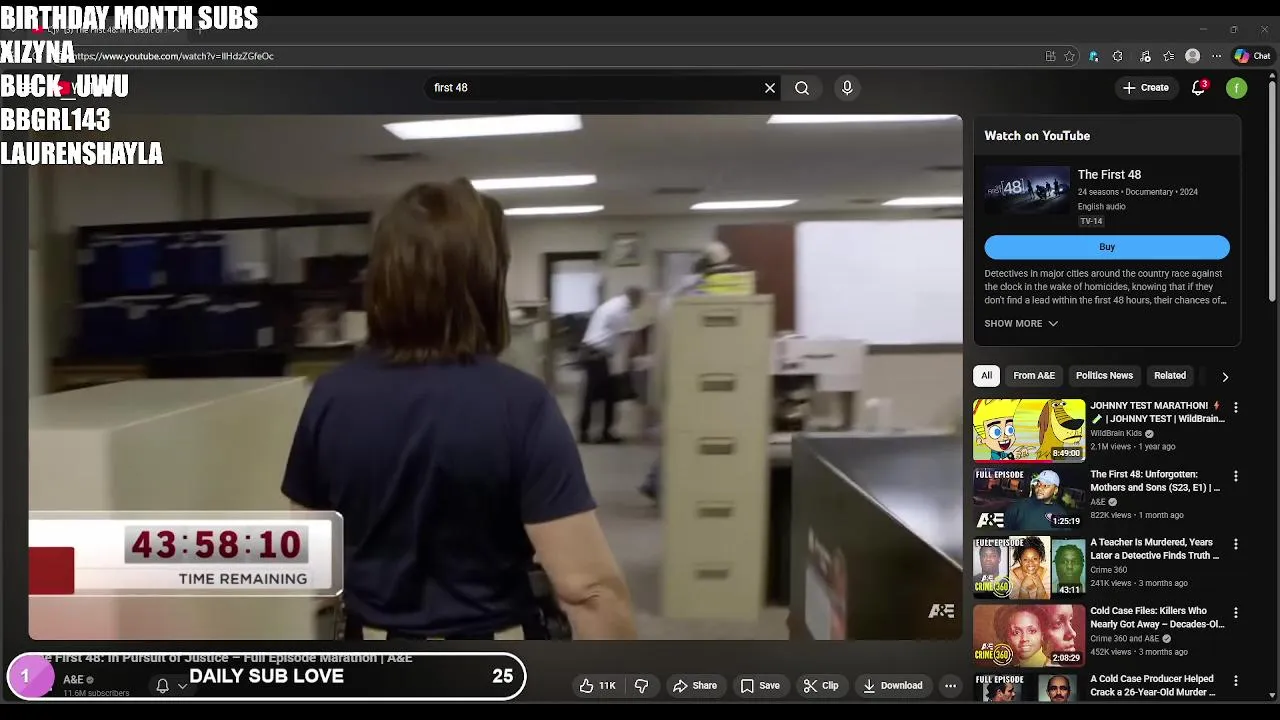Click the TV-14 rating badge
Image resolution: width=1280 pixels, height=720 pixels.
pos(1091,221)
